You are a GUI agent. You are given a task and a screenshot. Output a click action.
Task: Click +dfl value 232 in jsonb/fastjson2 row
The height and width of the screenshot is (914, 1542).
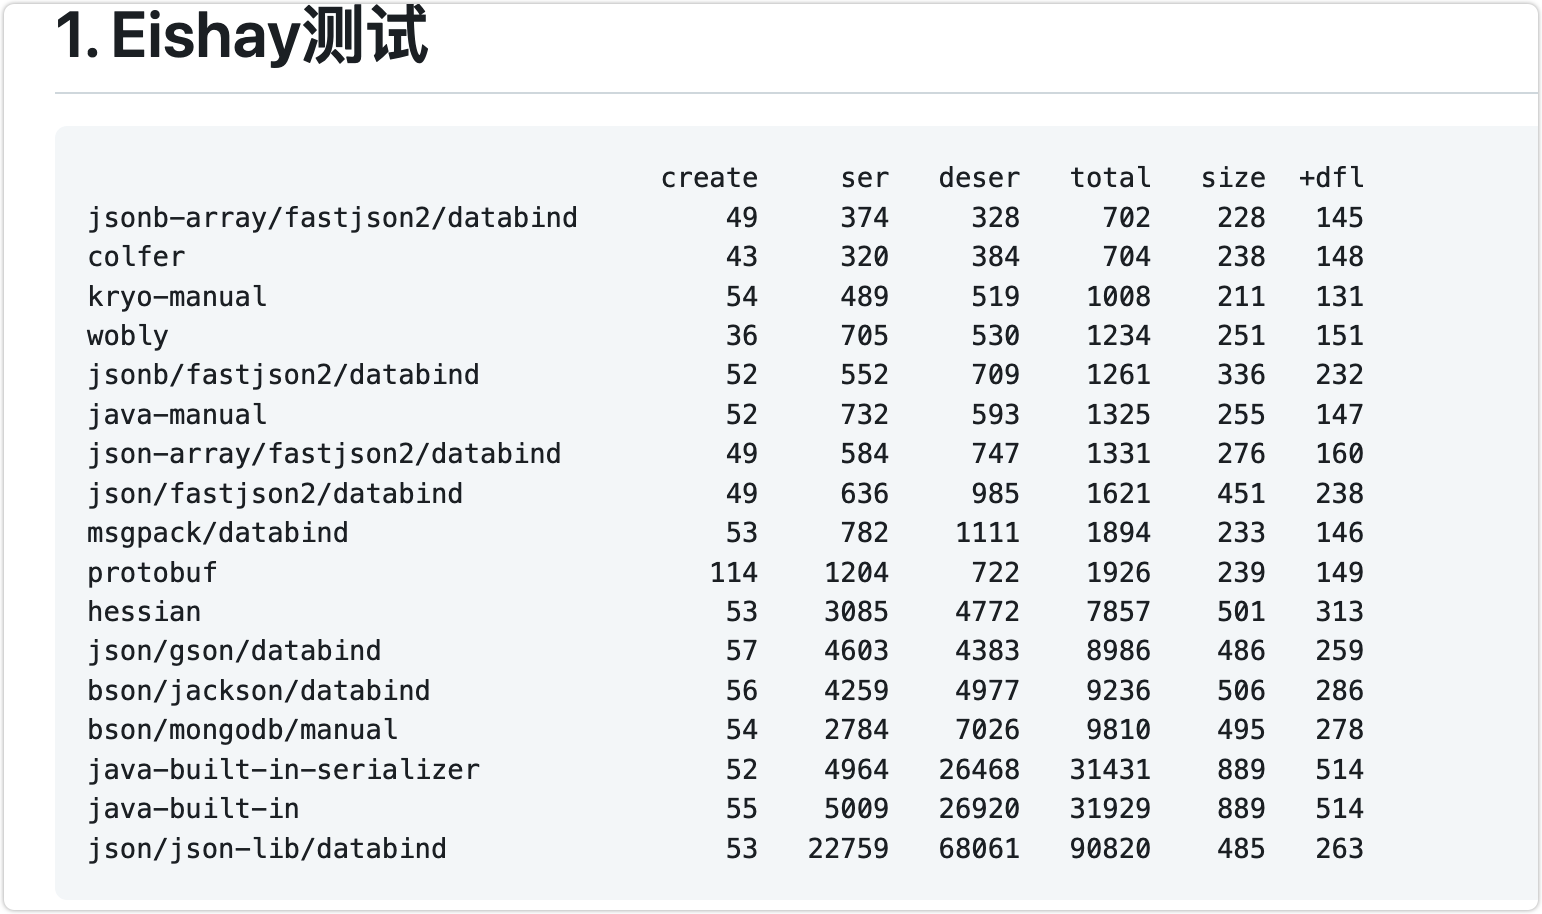pos(1339,375)
